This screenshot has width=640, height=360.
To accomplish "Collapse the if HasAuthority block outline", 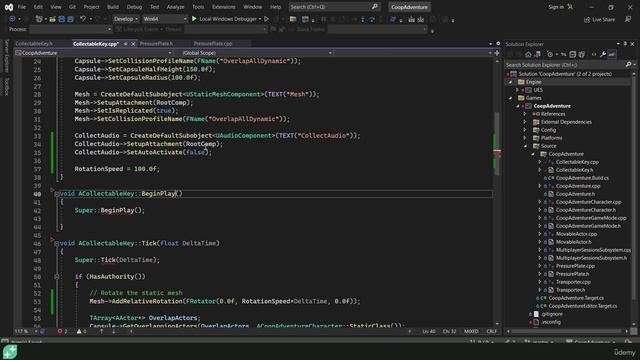I will [57, 277].
